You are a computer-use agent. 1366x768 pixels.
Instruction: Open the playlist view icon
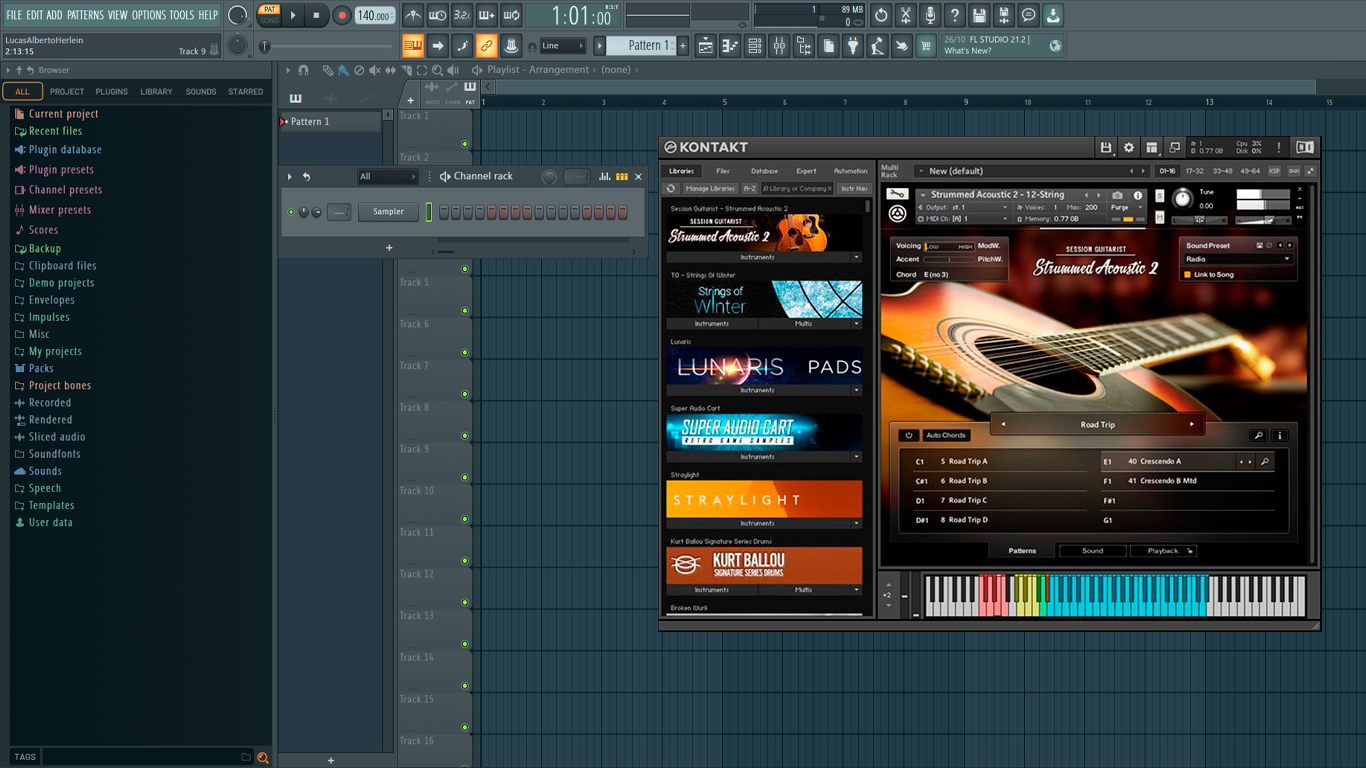pos(705,45)
